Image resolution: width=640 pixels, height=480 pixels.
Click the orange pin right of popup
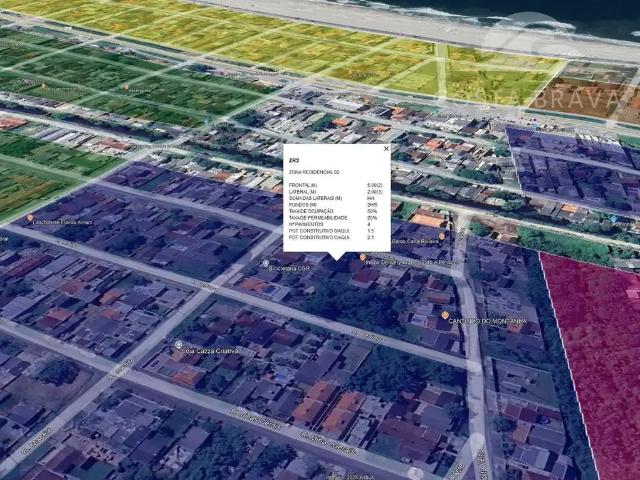click(x=441, y=235)
